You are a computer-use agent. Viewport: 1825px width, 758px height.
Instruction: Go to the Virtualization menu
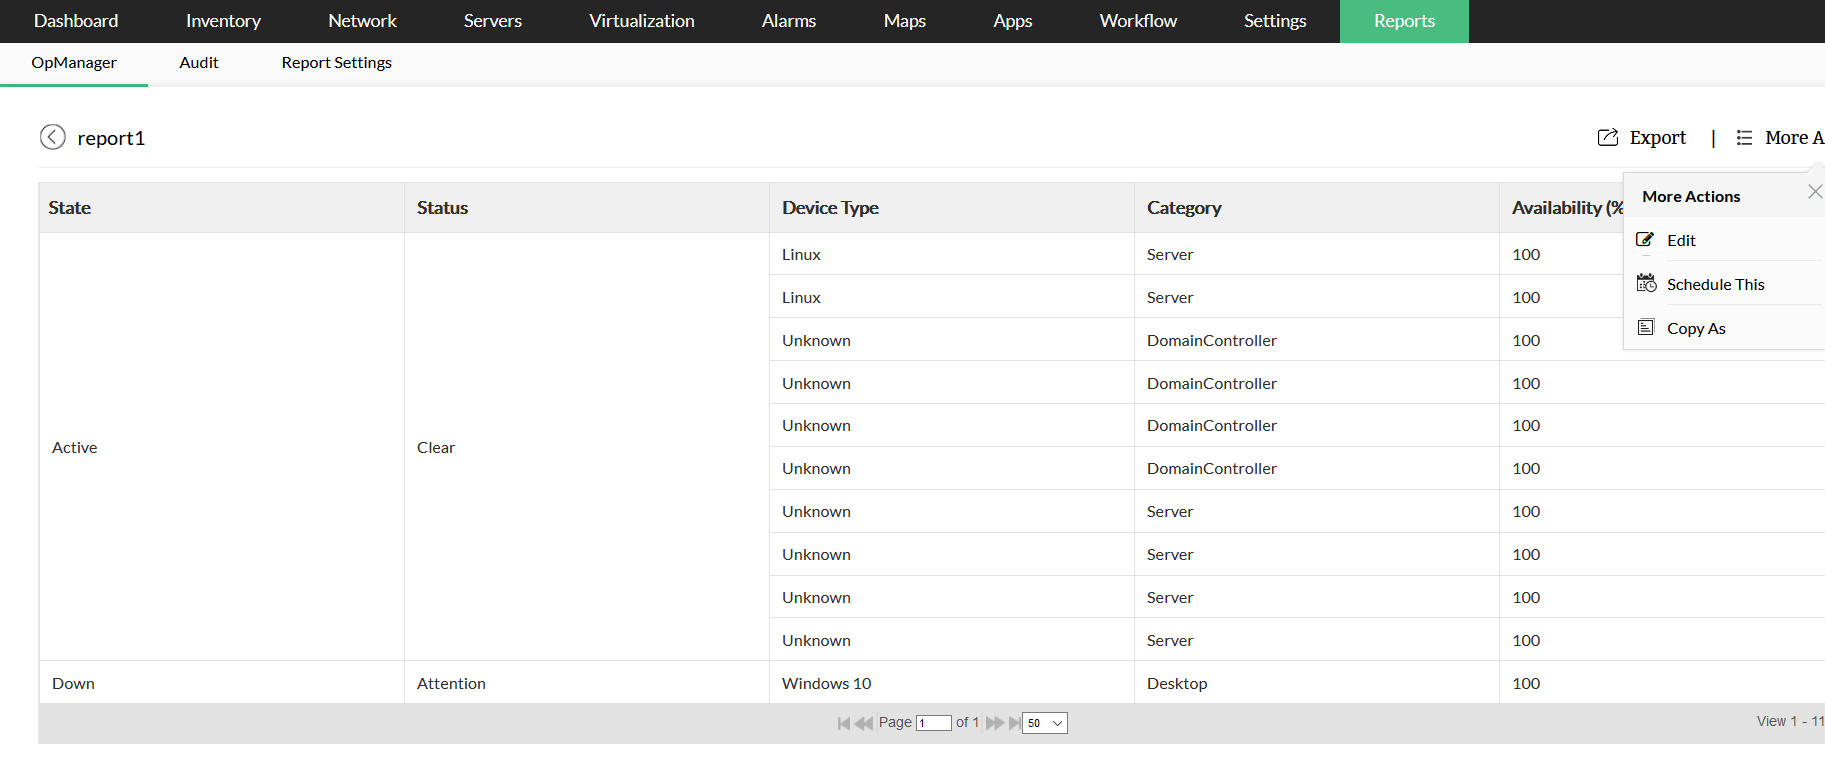coord(641,21)
